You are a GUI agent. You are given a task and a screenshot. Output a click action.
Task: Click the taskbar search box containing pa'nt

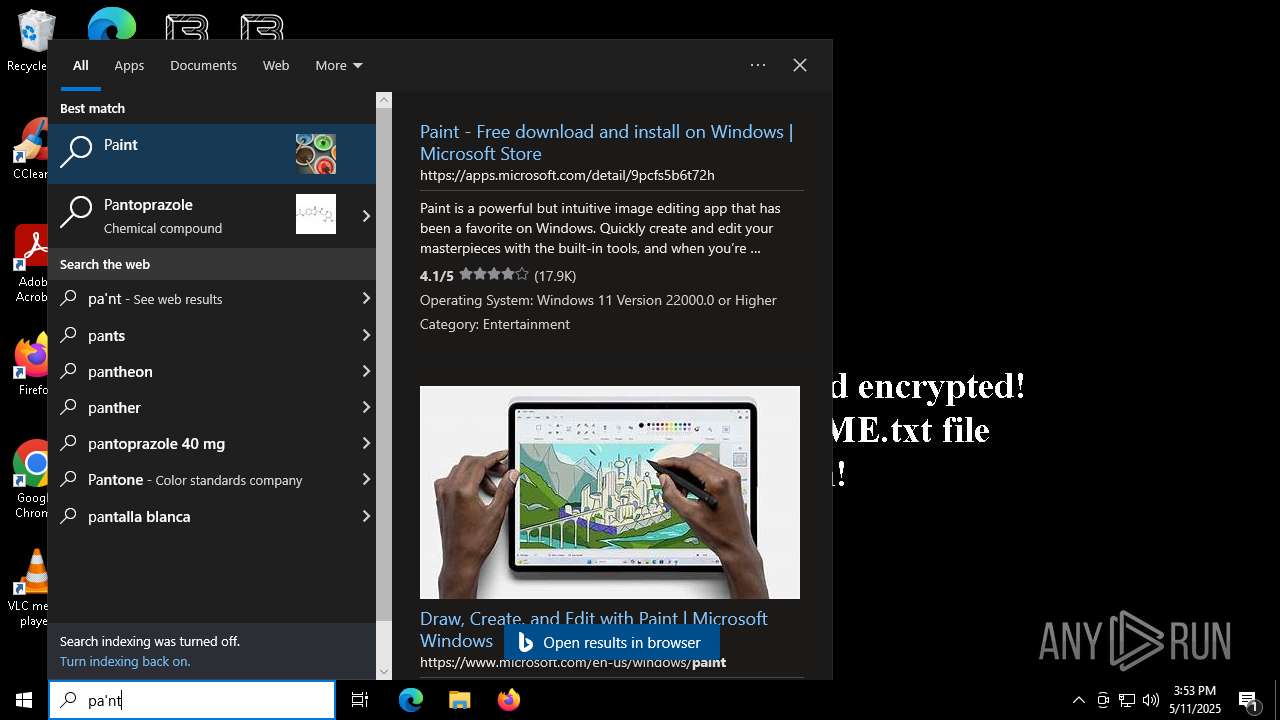tap(192, 700)
